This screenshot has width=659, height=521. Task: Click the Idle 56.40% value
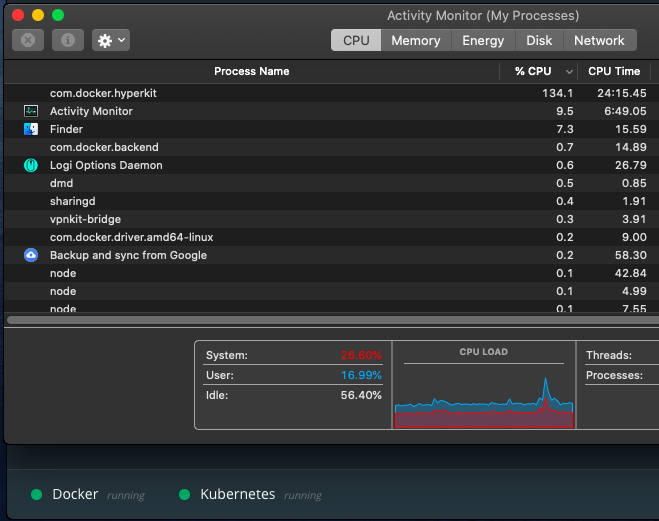pos(361,395)
